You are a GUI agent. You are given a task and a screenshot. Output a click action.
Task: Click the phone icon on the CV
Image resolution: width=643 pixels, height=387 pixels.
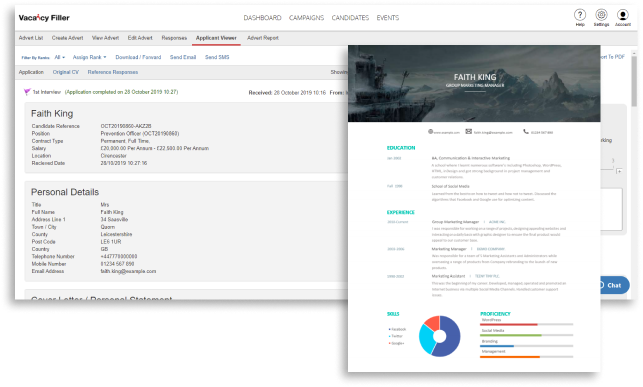[526, 132]
